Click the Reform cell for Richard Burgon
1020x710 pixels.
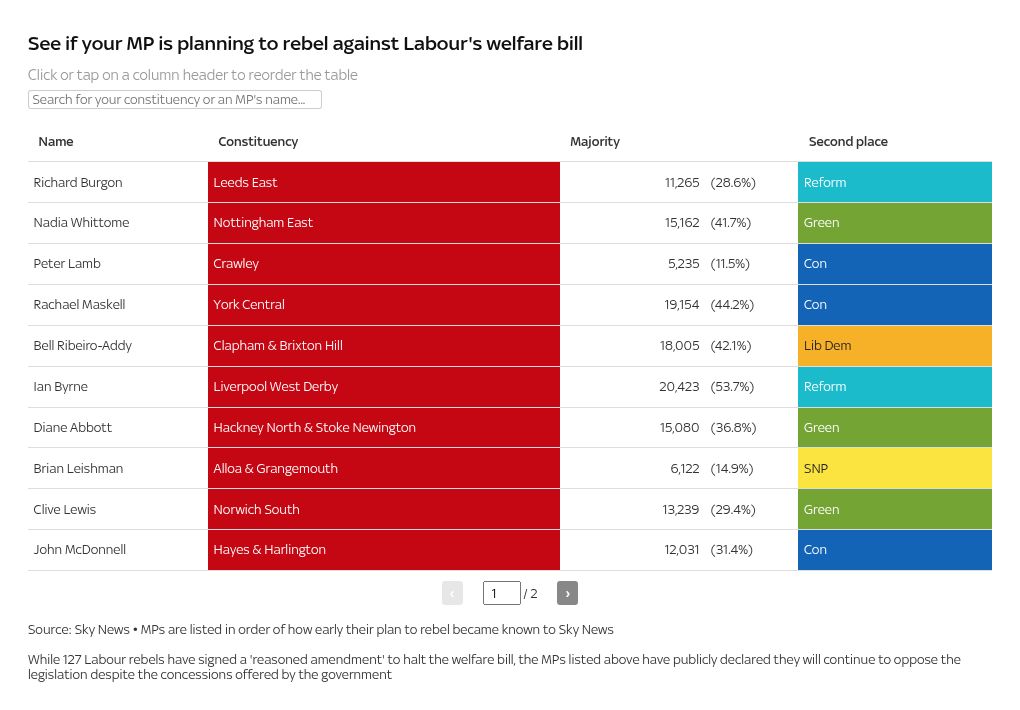click(x=895, y=182)
